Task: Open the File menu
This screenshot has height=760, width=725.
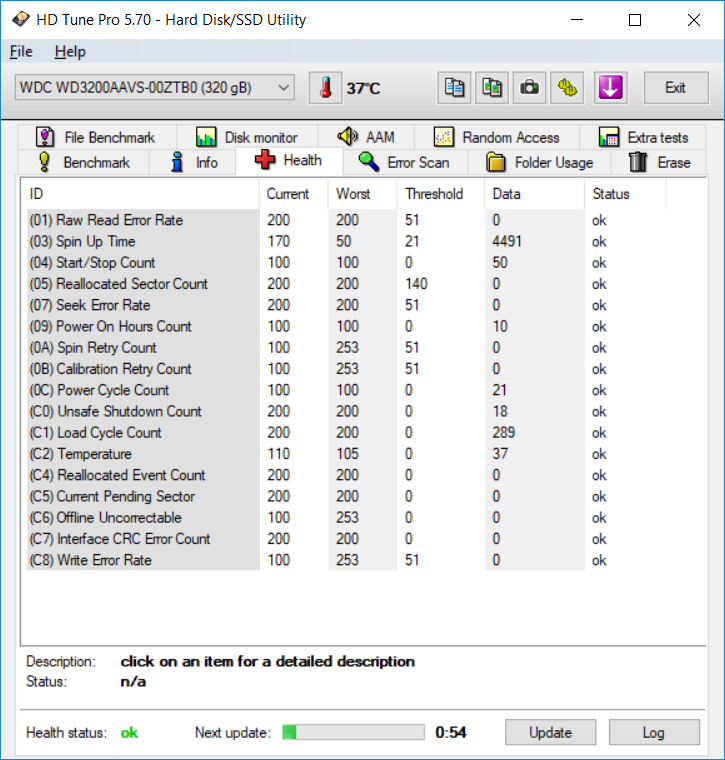Action: [21, 51]
